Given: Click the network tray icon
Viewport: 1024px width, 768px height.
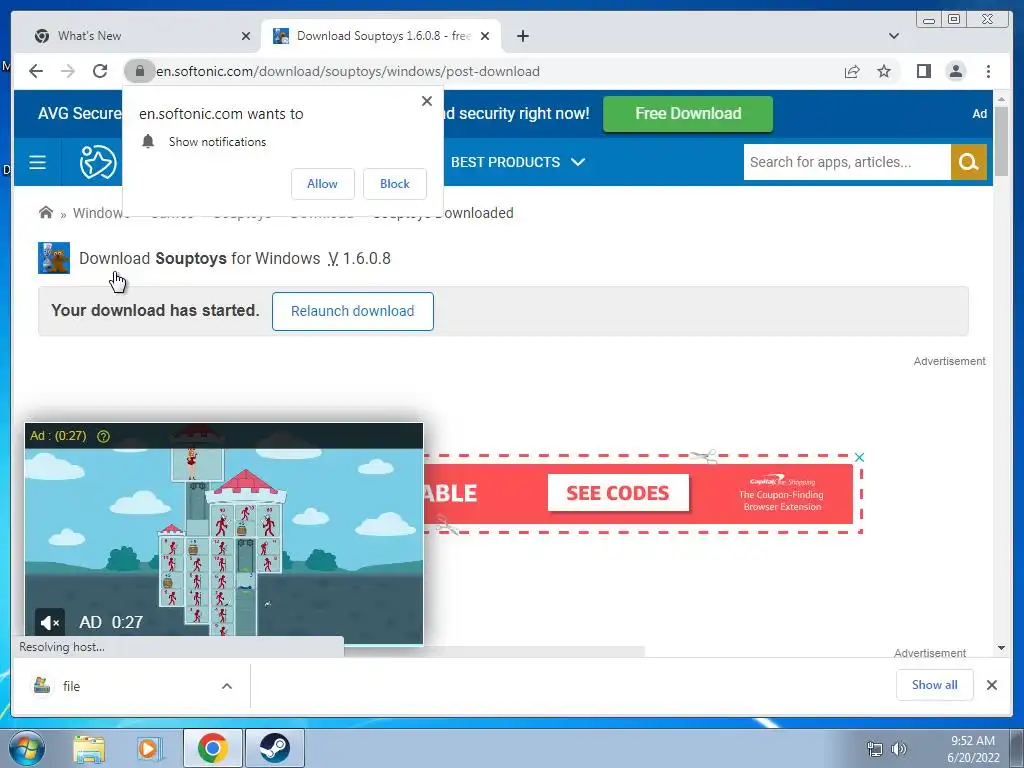Looking at the screenshot, I should tap(874, 748).
